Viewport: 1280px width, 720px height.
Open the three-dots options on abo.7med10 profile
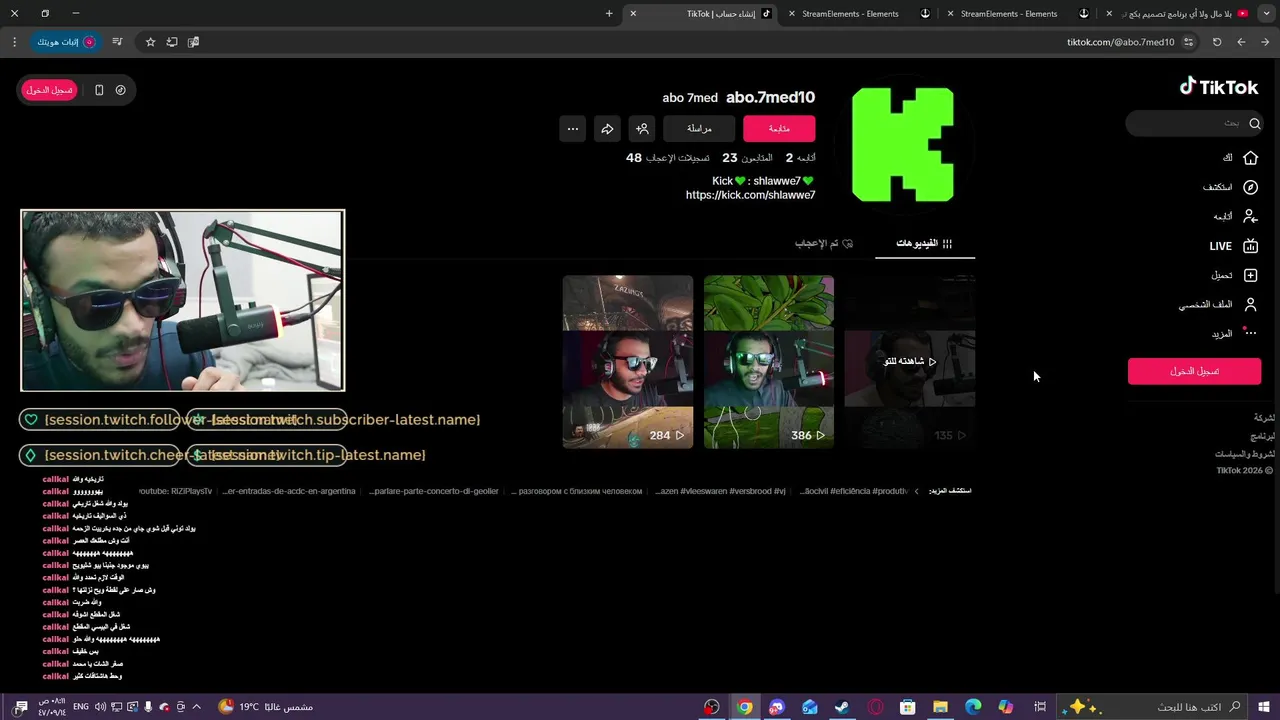tap(572, 129)
